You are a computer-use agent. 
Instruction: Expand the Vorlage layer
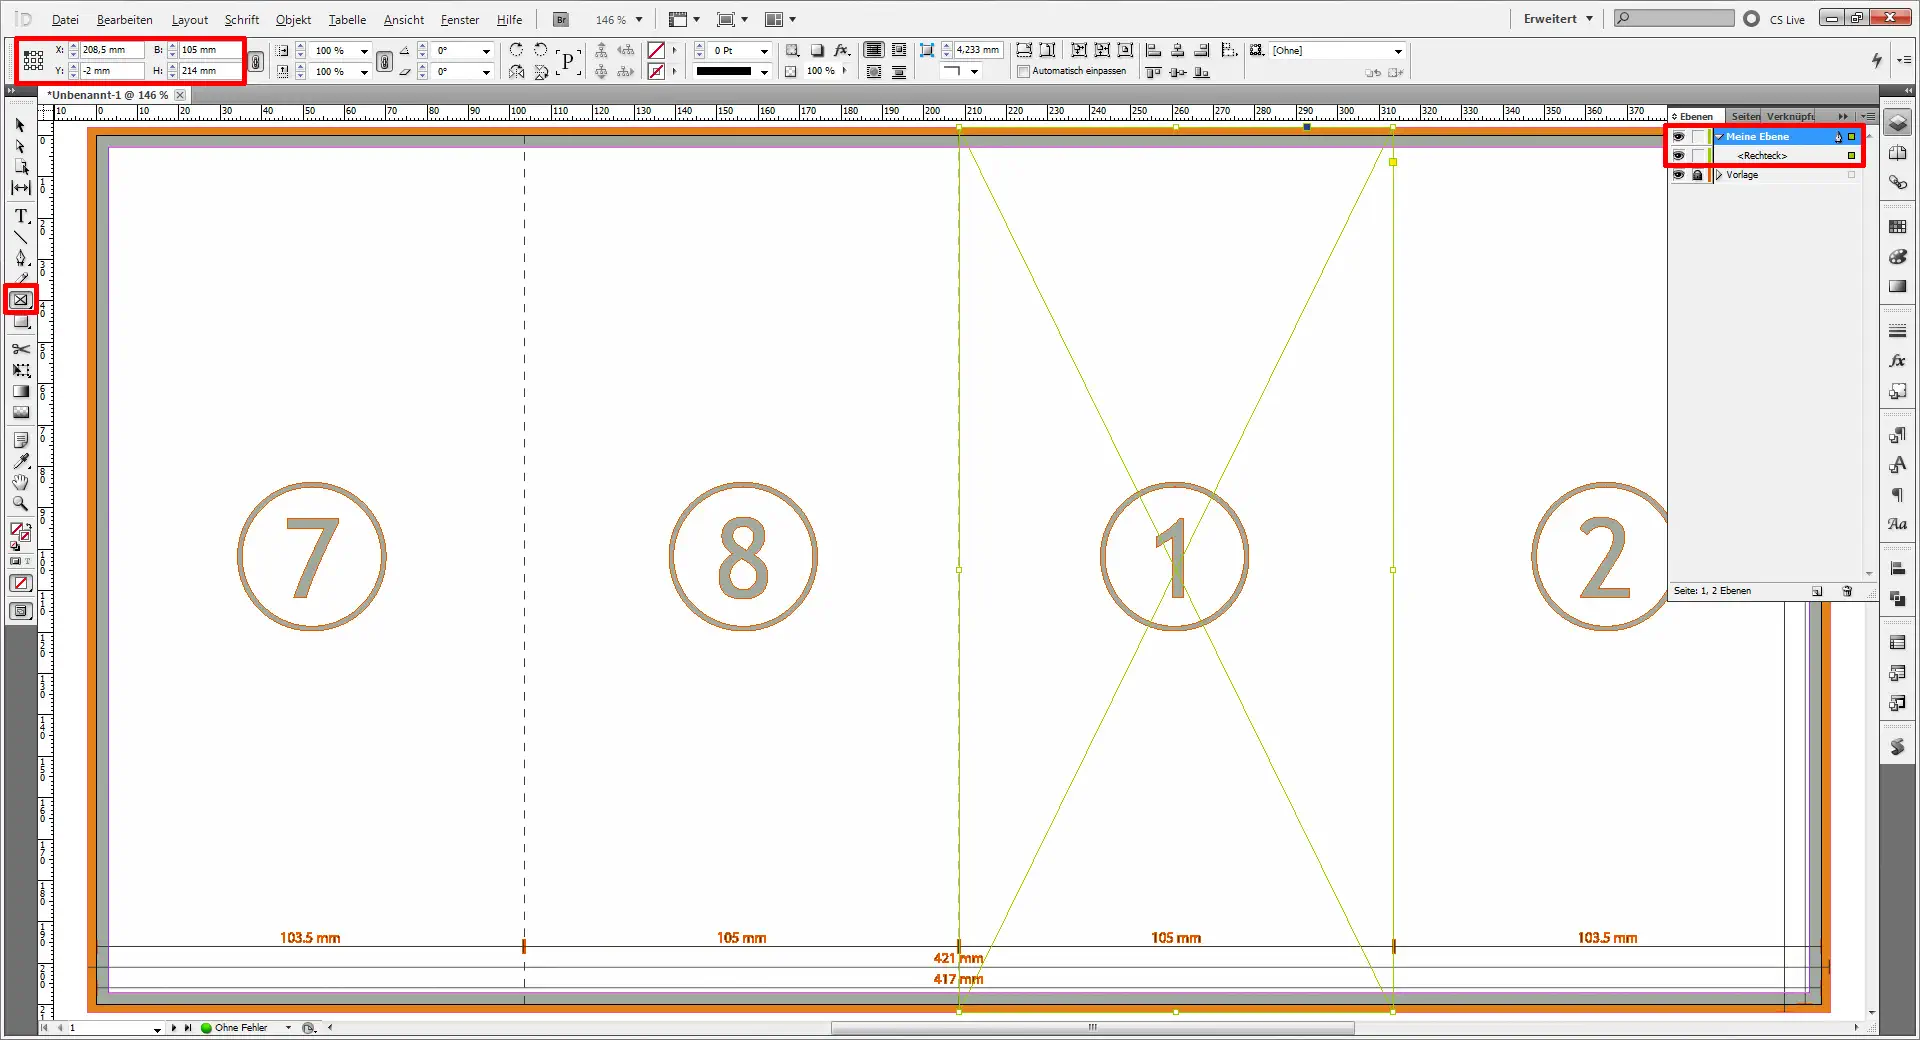tap(1719, 175)
